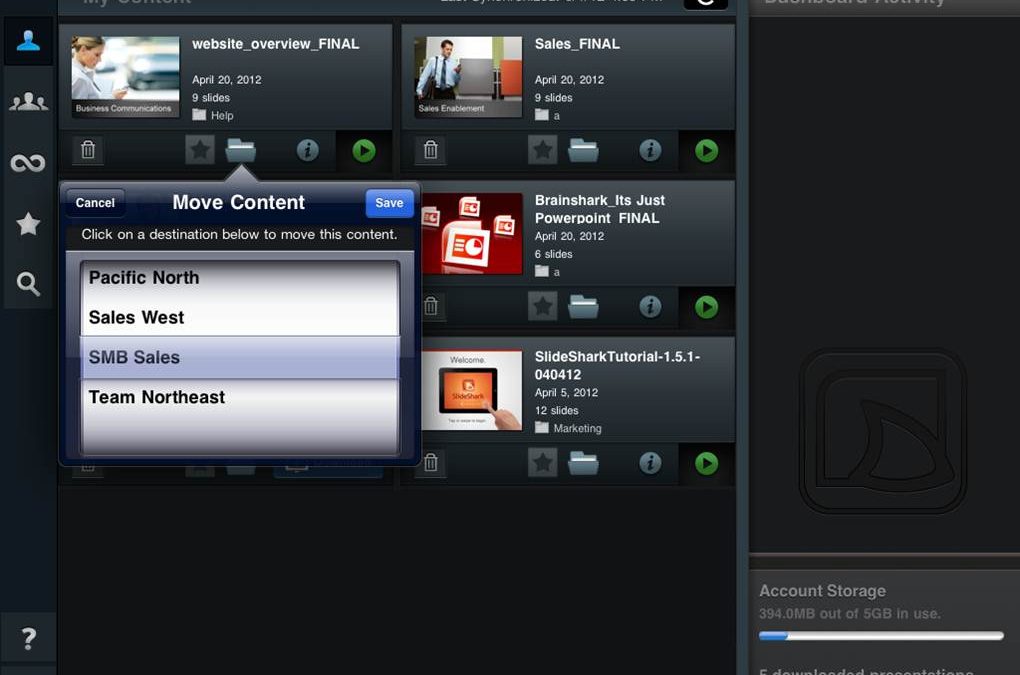The height and width of the screenshot is (675, 1020).
Task: Delete SlideSharkTutorial-1.5.1 with trash icon
Action: point(431,463)
